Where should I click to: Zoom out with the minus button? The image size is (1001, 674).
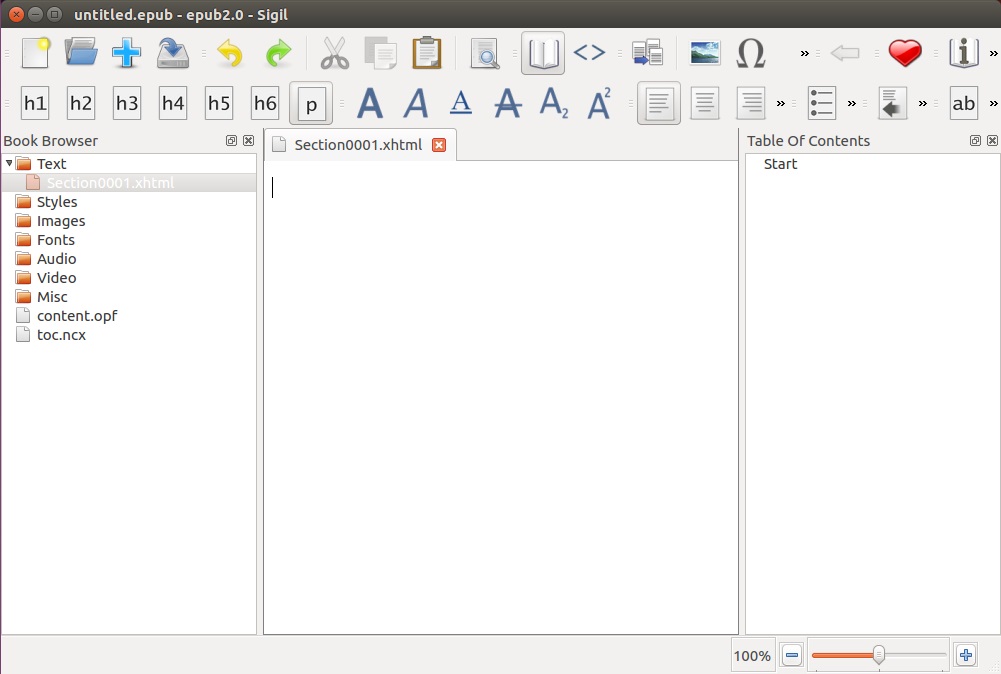click(x=792, y=655)
